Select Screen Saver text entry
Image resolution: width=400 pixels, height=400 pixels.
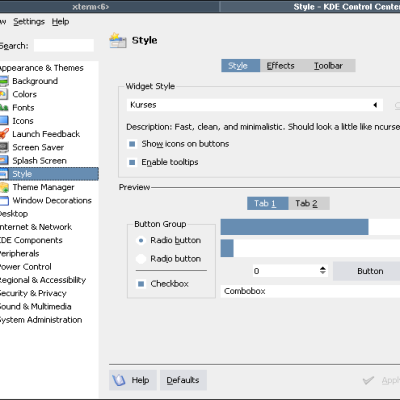tap(38, 147)
